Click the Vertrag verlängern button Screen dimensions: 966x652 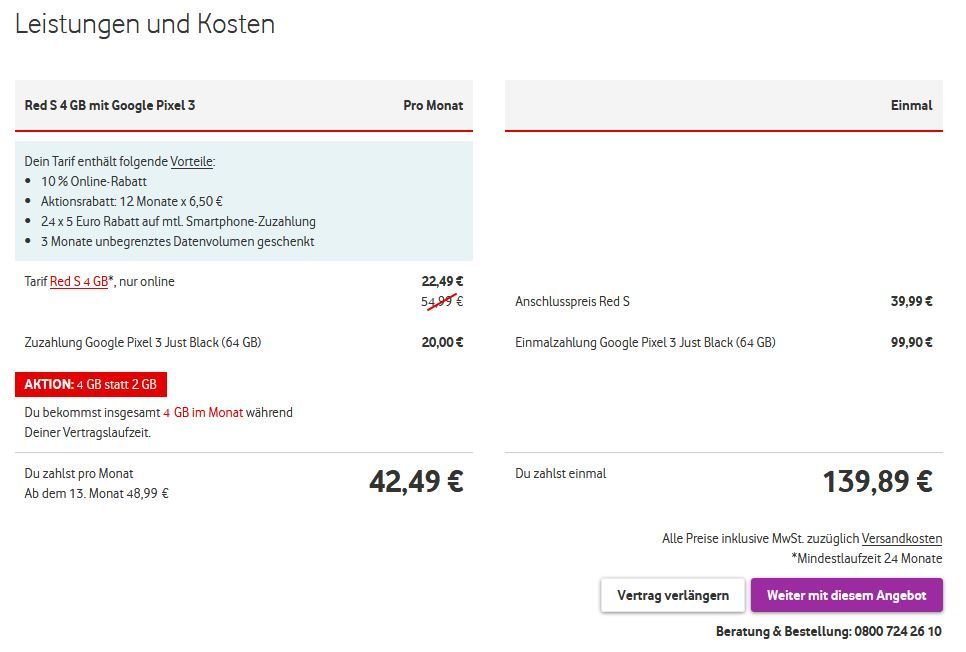[x=673, y=595]
